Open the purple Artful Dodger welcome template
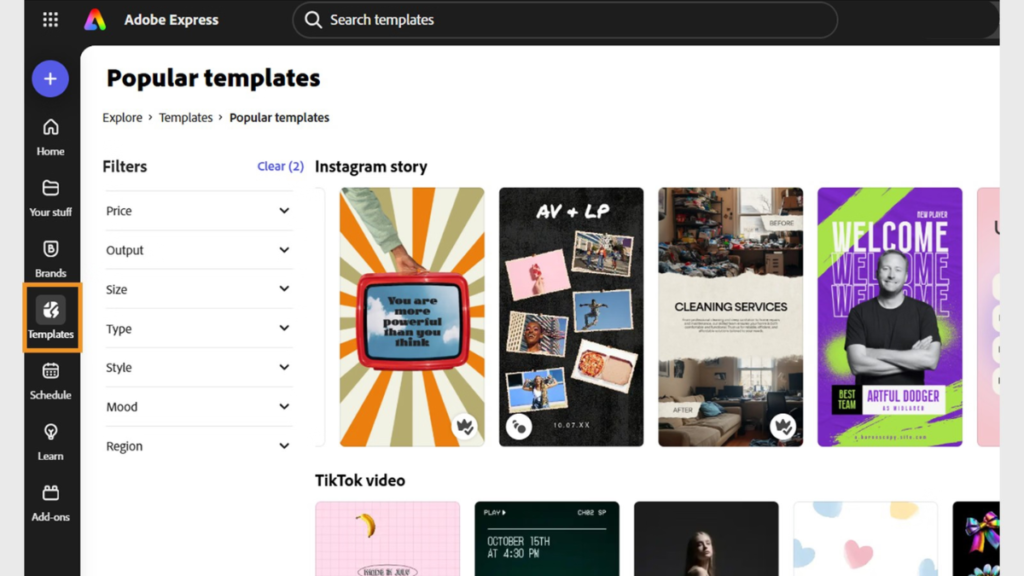This screenshot has height=576, width=1024. coord(889,315)
